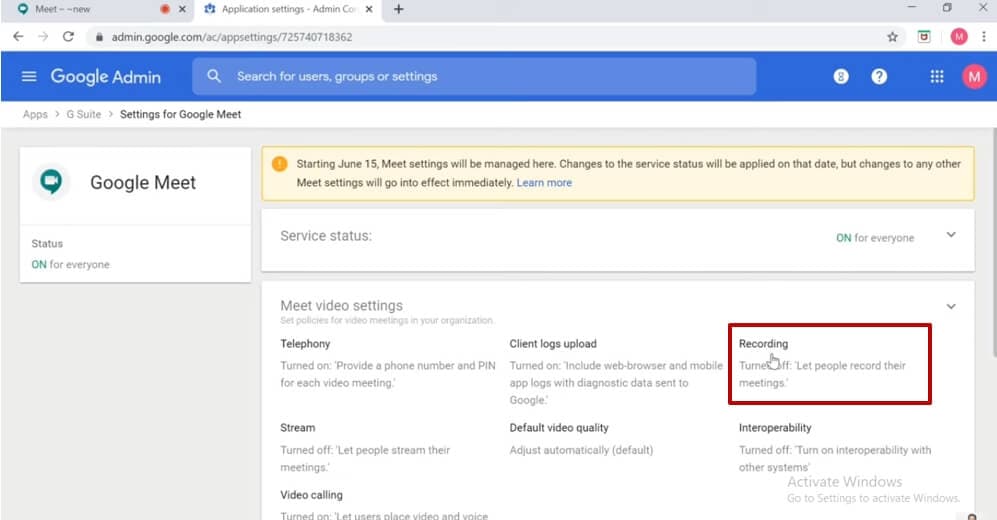
Task: Click the Google Meet logo icon
Action: (50, 182)
